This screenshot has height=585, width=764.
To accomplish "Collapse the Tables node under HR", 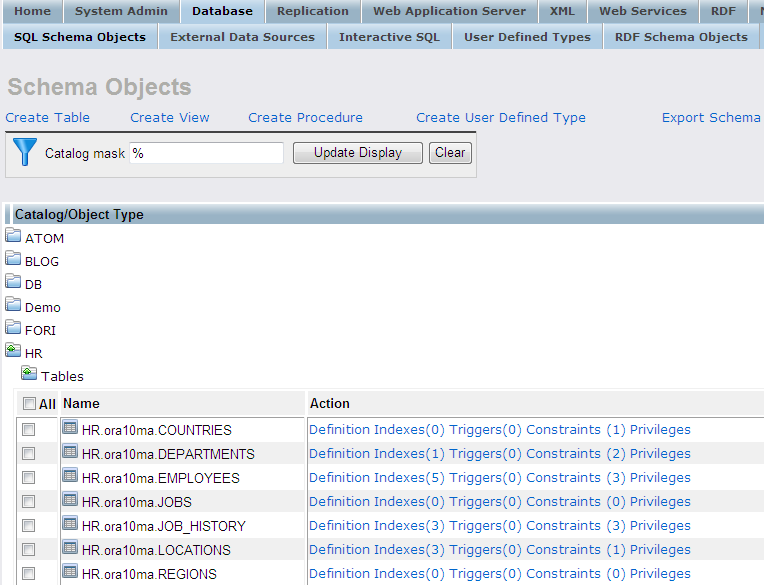I will 29,375.
